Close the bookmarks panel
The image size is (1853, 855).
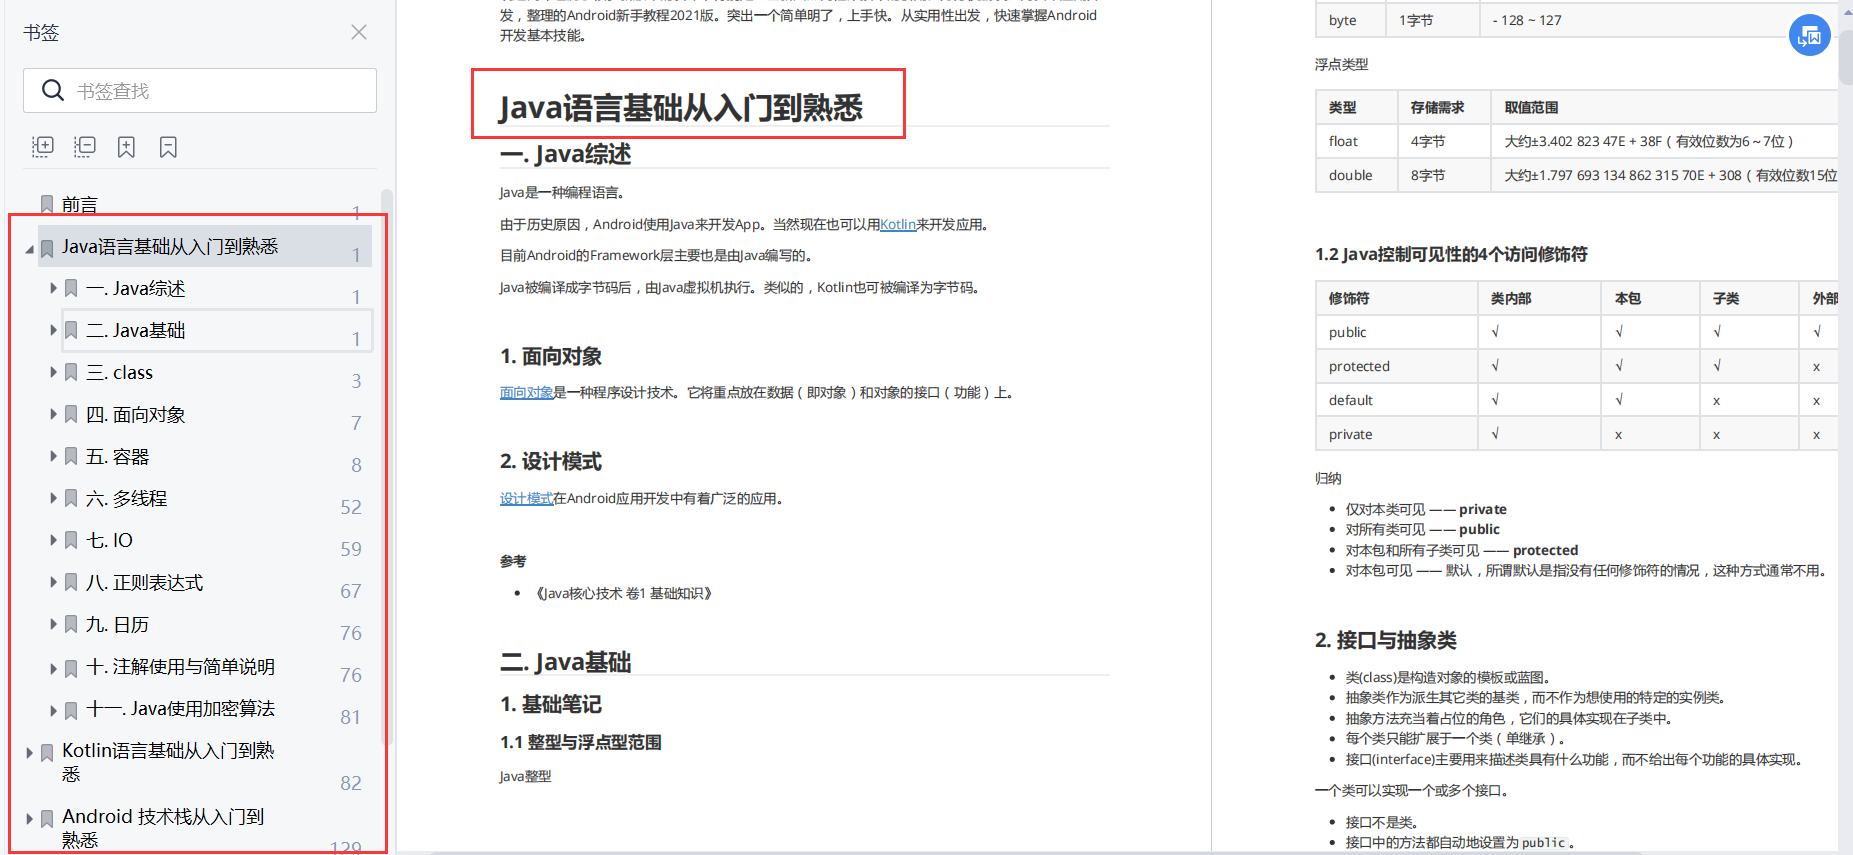[x=359, y=32]
